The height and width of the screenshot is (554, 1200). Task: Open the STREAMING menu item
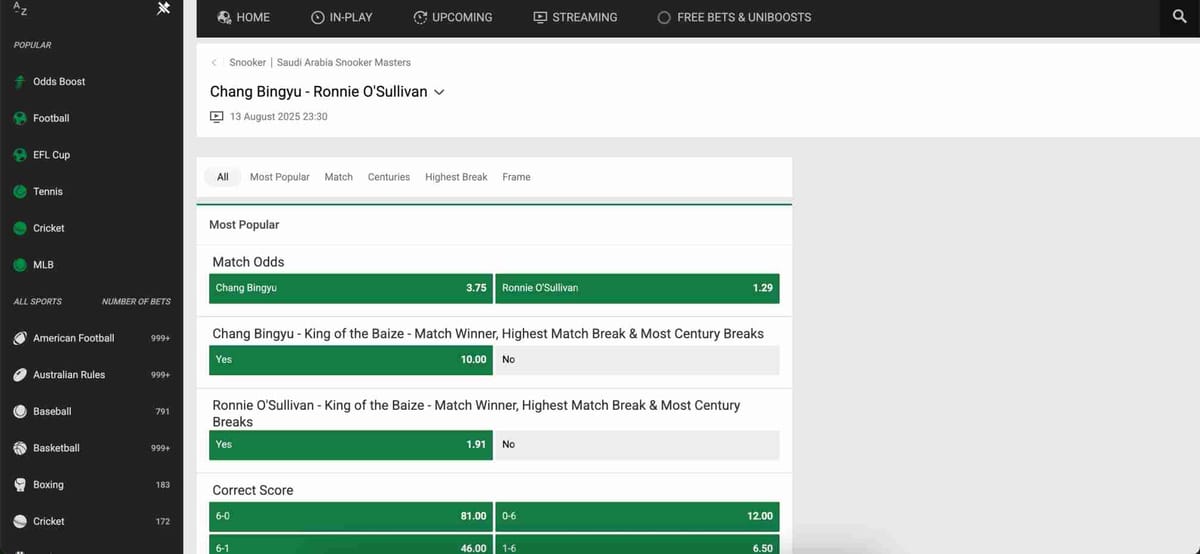click(575, 17)
